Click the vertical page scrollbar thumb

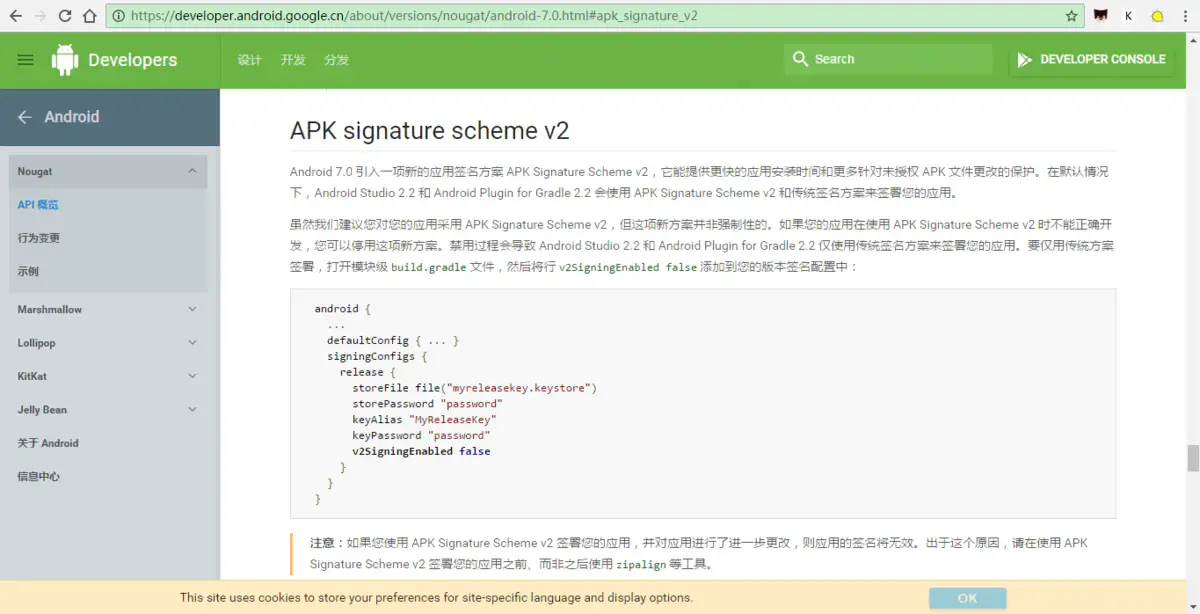(1192, 458)
